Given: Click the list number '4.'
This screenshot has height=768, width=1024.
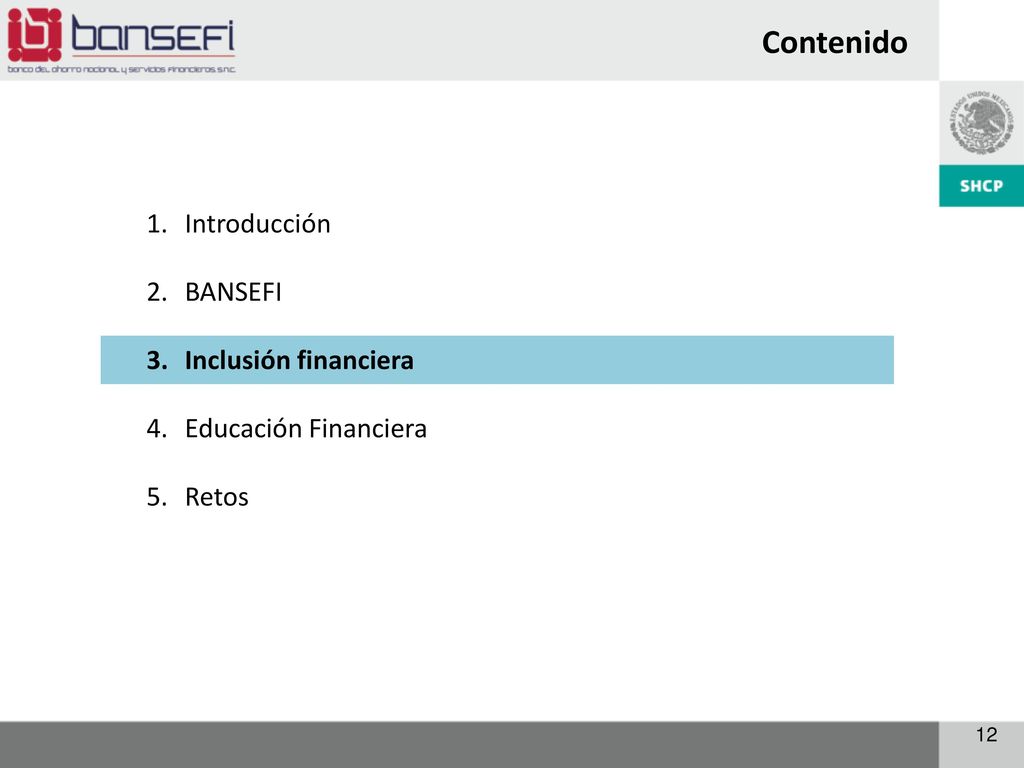Looking at the screenshot, I should click(157, 428).
